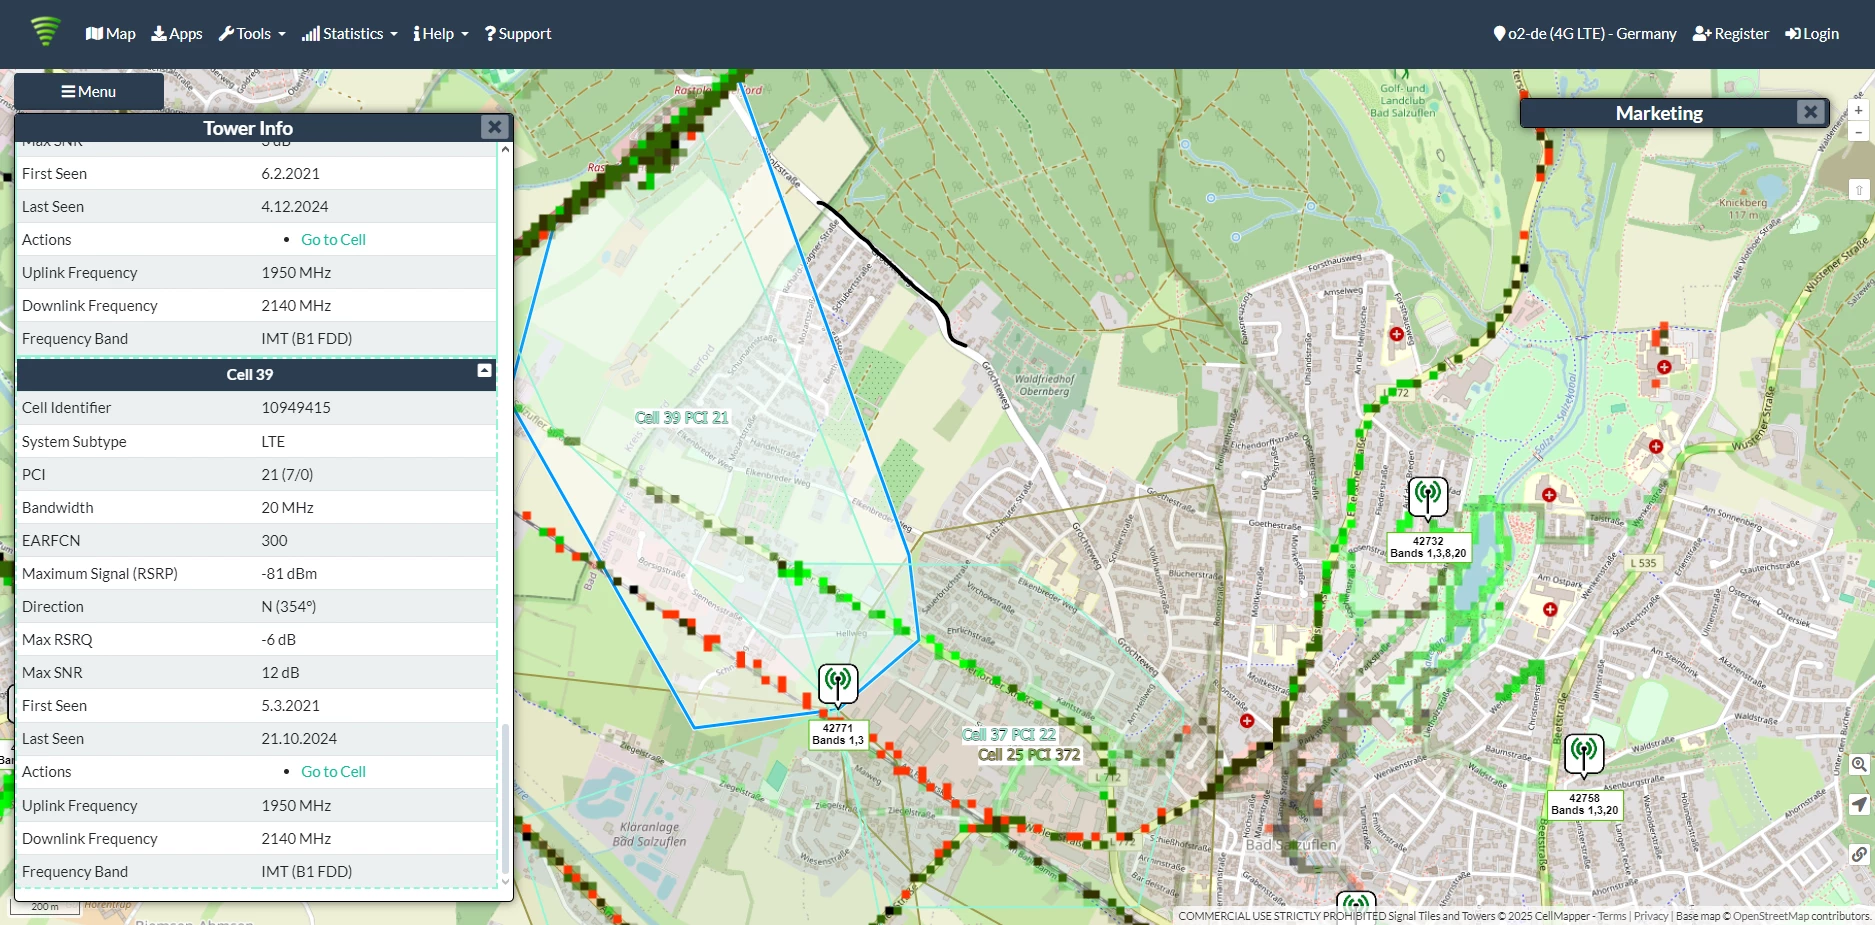Follow the Go to Cell link above Cell 39

click(x=333, y=240)
